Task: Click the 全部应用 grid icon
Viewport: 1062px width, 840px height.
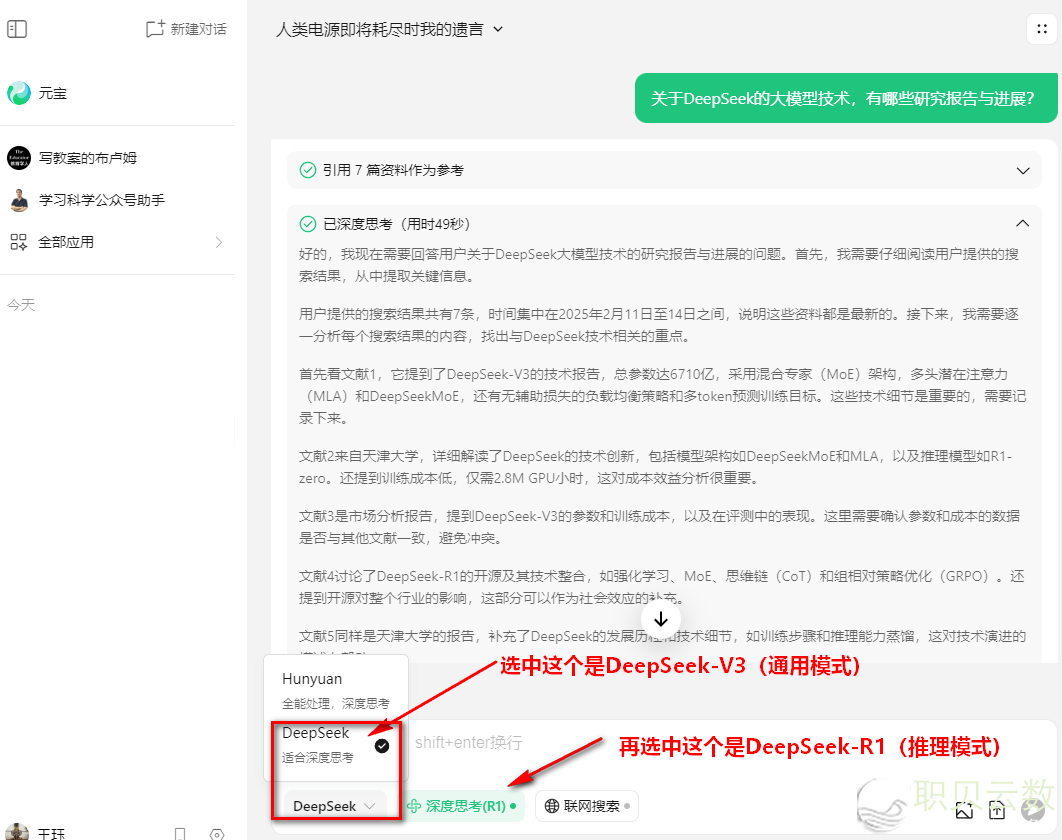Action: click(x=19, y=242)
